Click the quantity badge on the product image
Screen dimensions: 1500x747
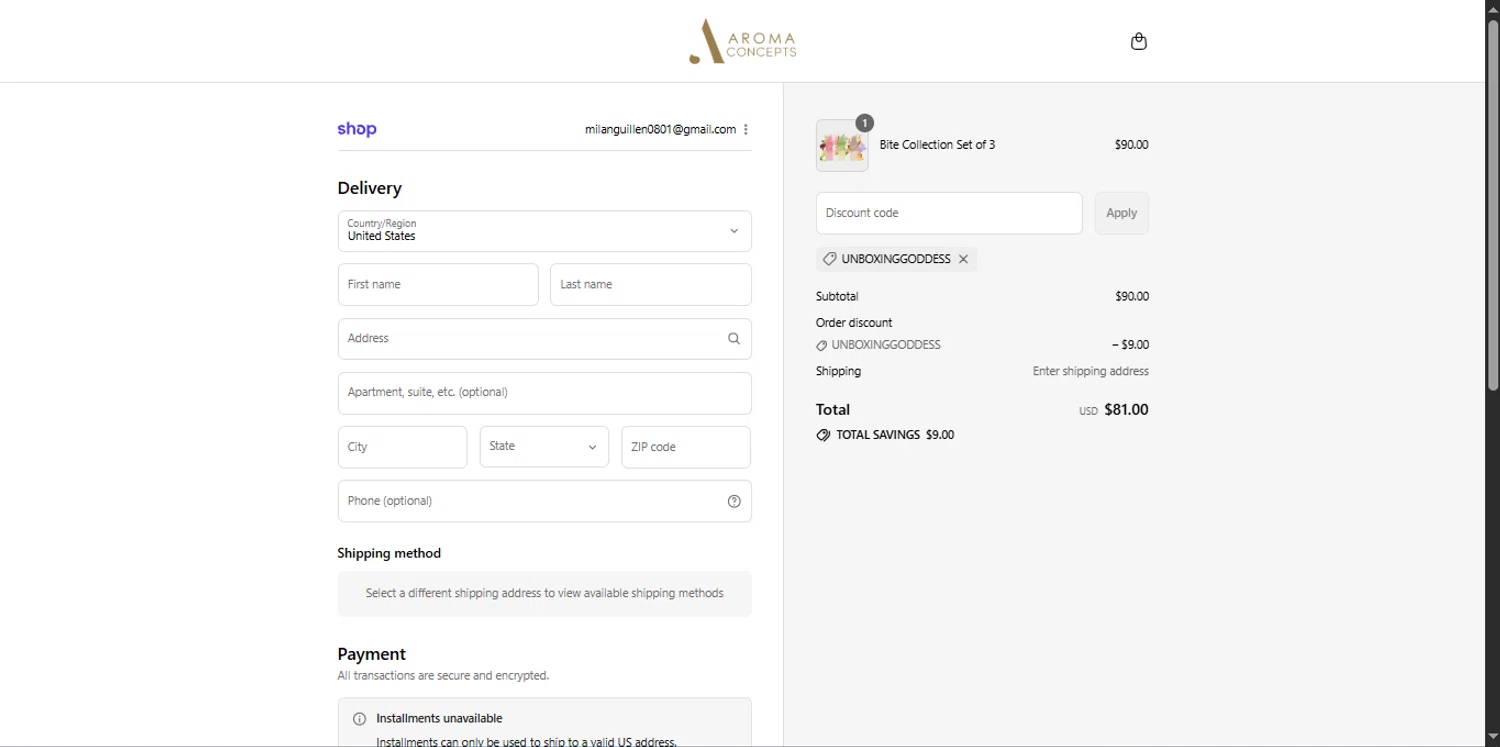tap(864, 123)
